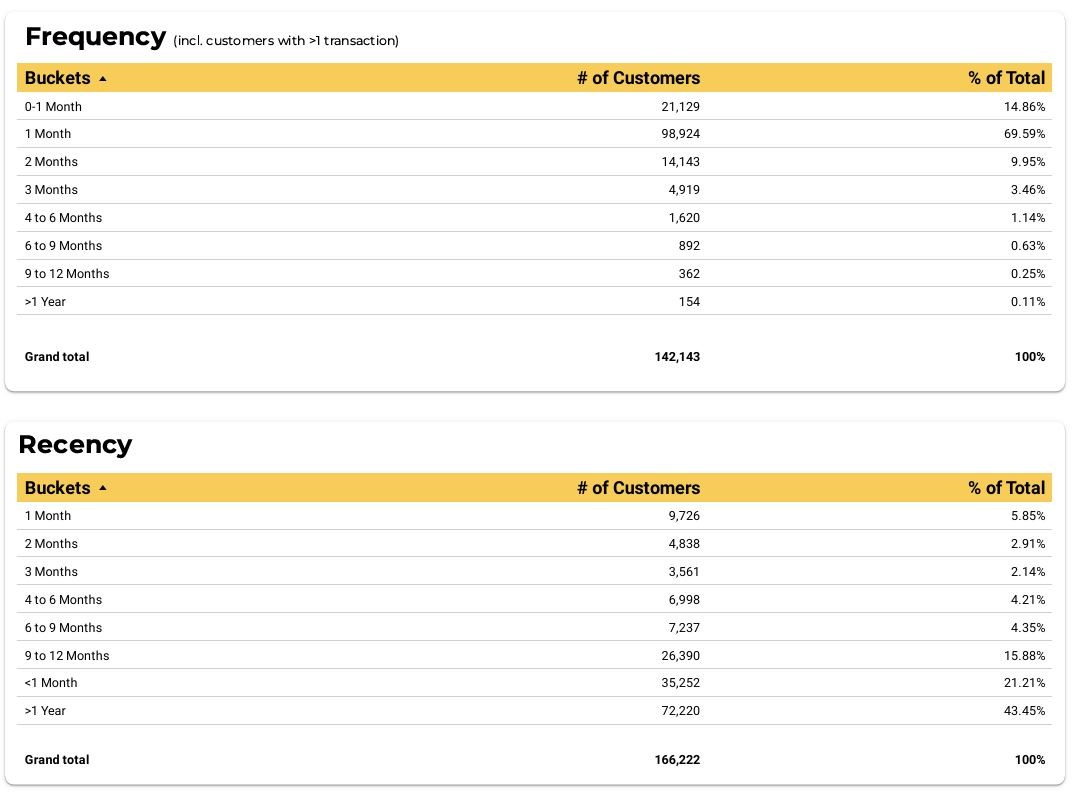Click the sort arrow beside Recency Buckets
1073x795 pixels.
(x=103, y=488)
